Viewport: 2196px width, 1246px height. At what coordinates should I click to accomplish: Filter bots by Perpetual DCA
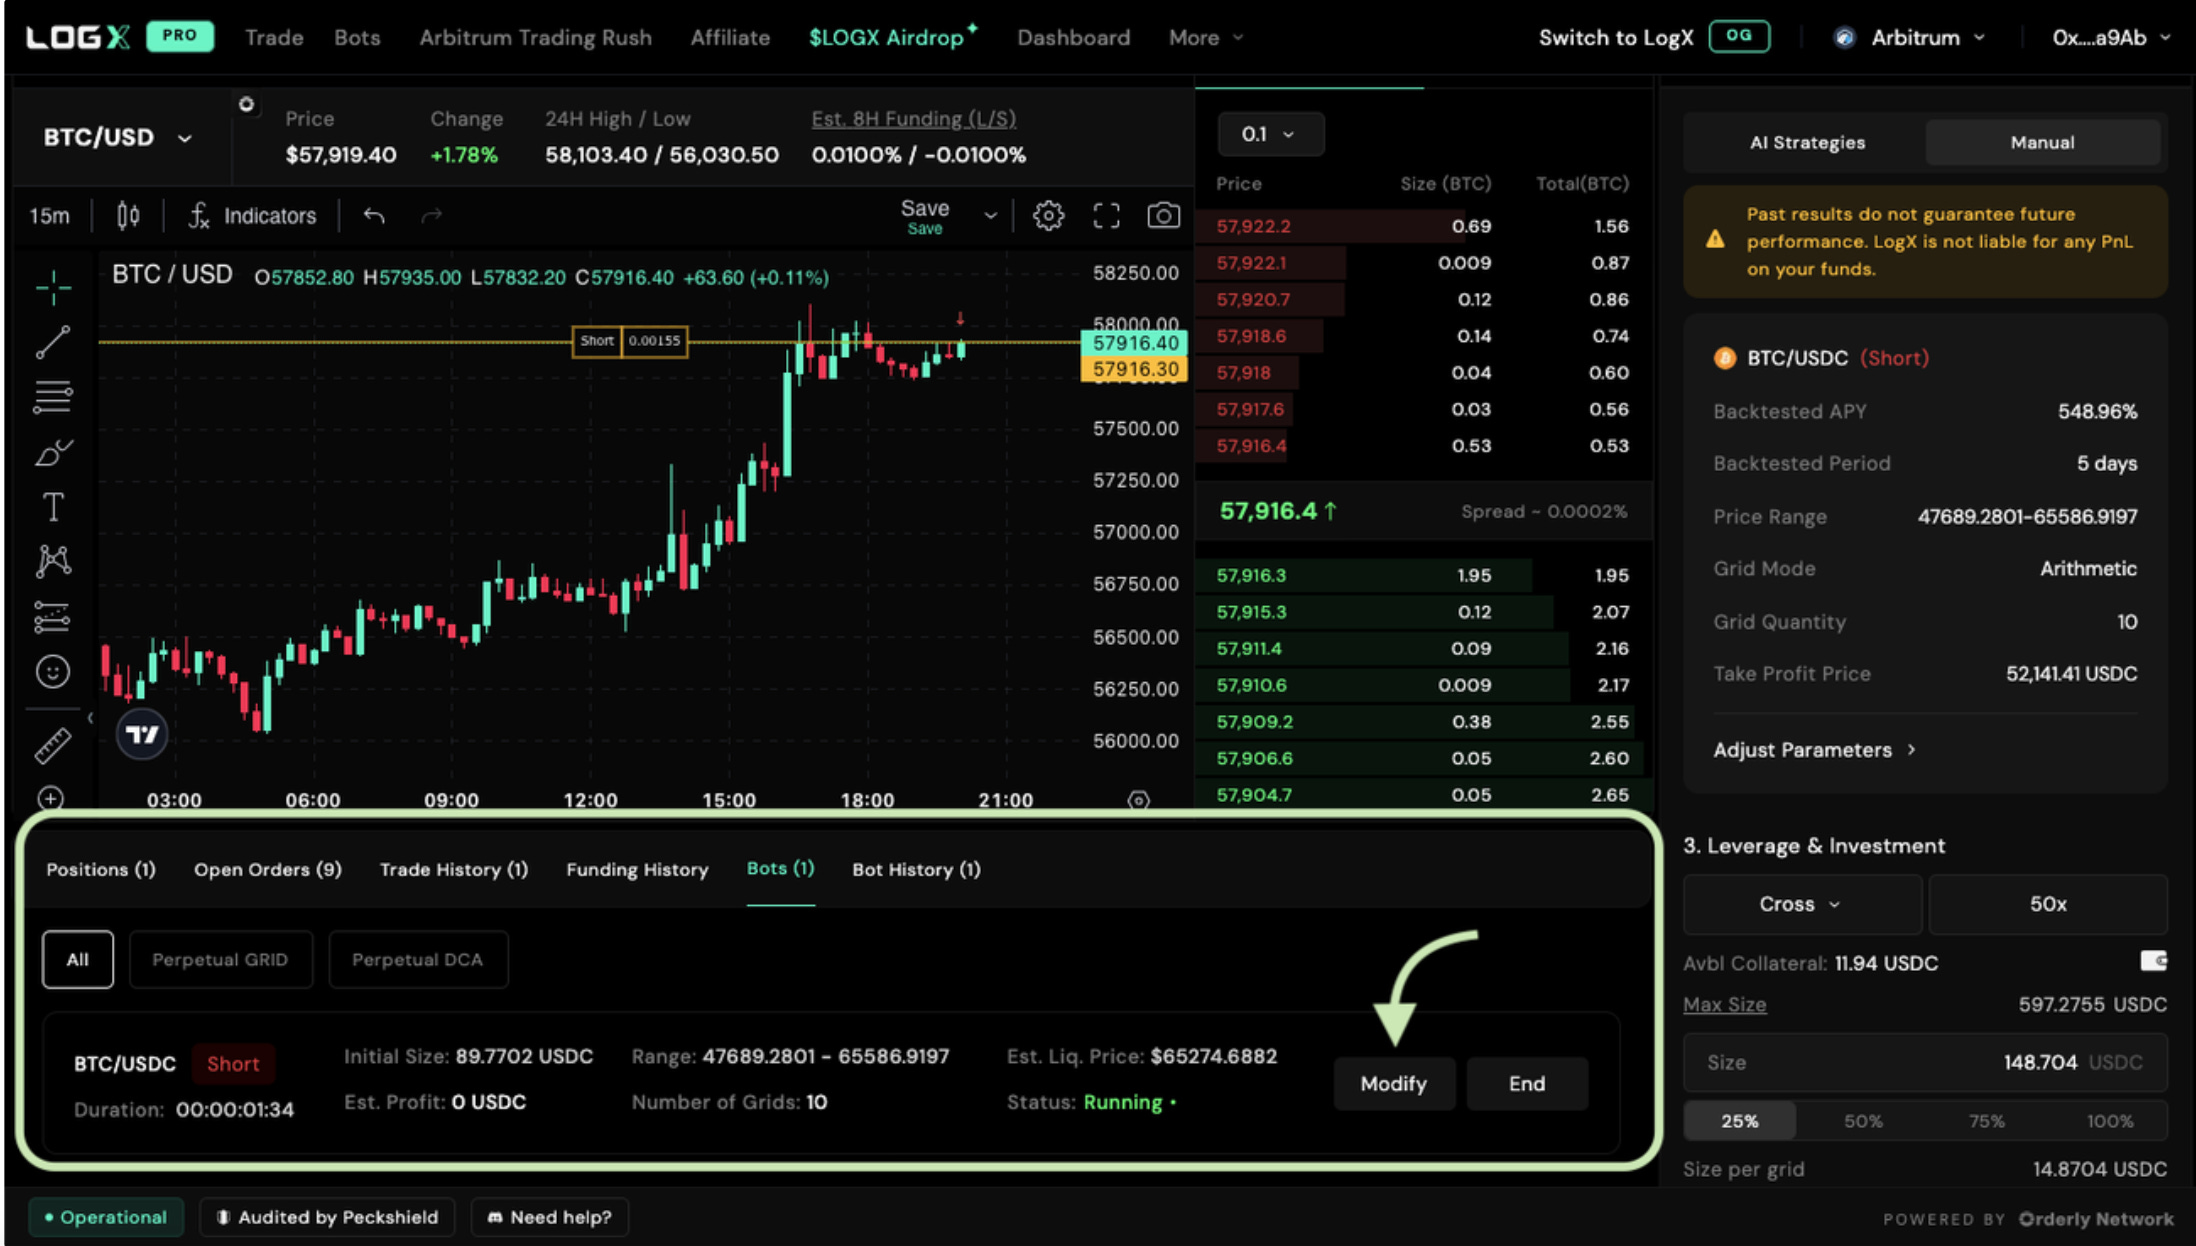tap(417, 959)
